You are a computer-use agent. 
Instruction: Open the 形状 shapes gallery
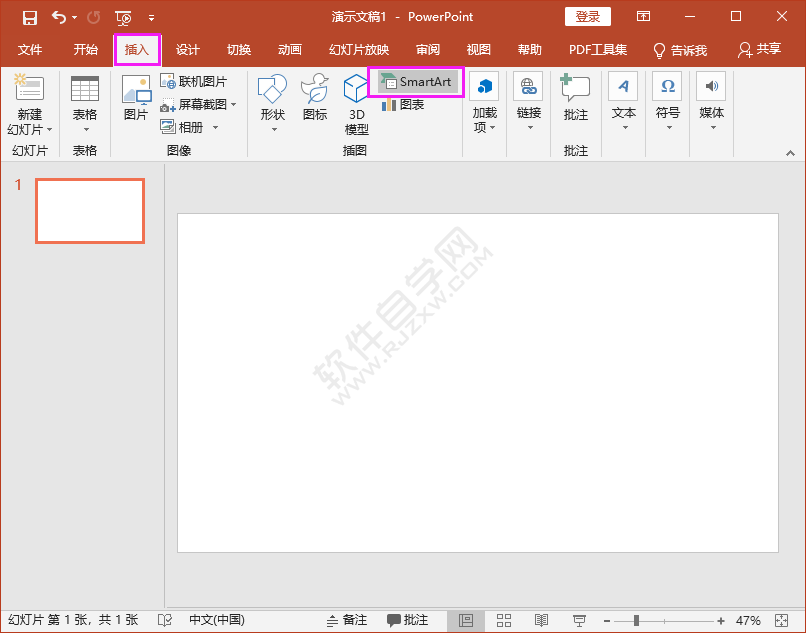pos(272,103)
